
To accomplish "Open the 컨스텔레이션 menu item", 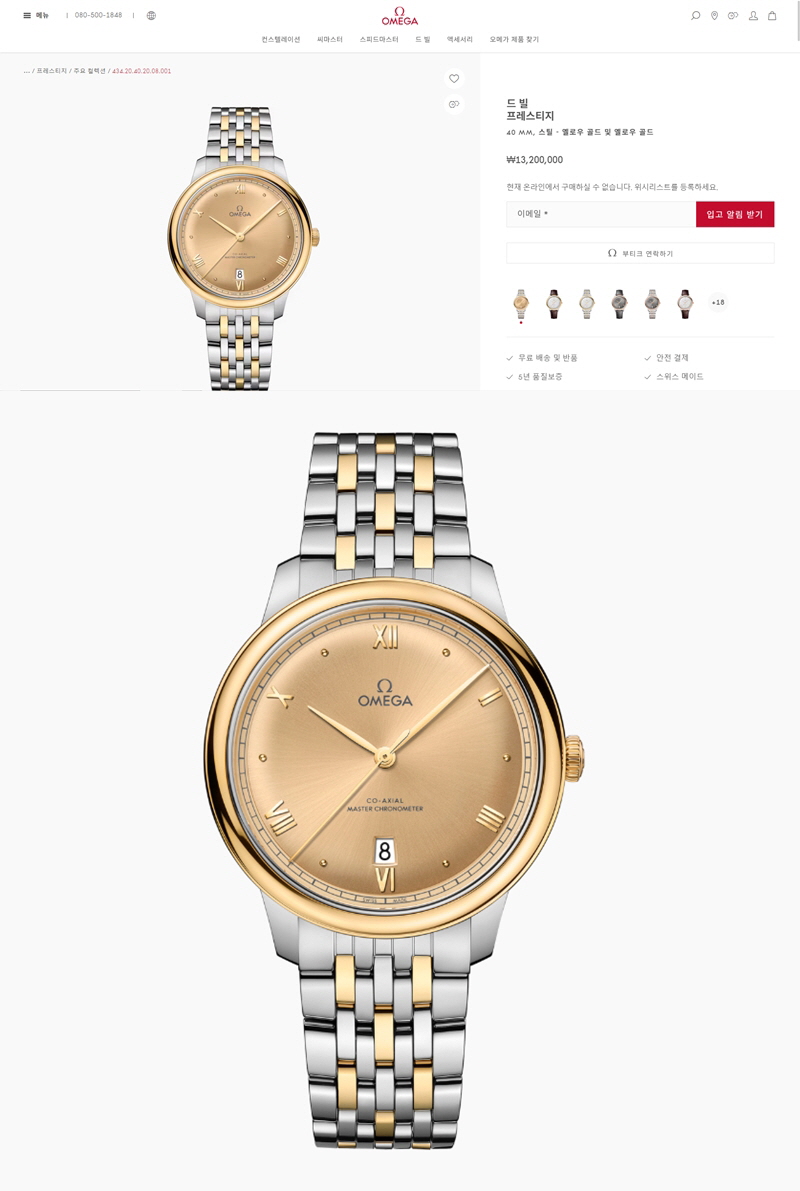I will coord(280,39).
